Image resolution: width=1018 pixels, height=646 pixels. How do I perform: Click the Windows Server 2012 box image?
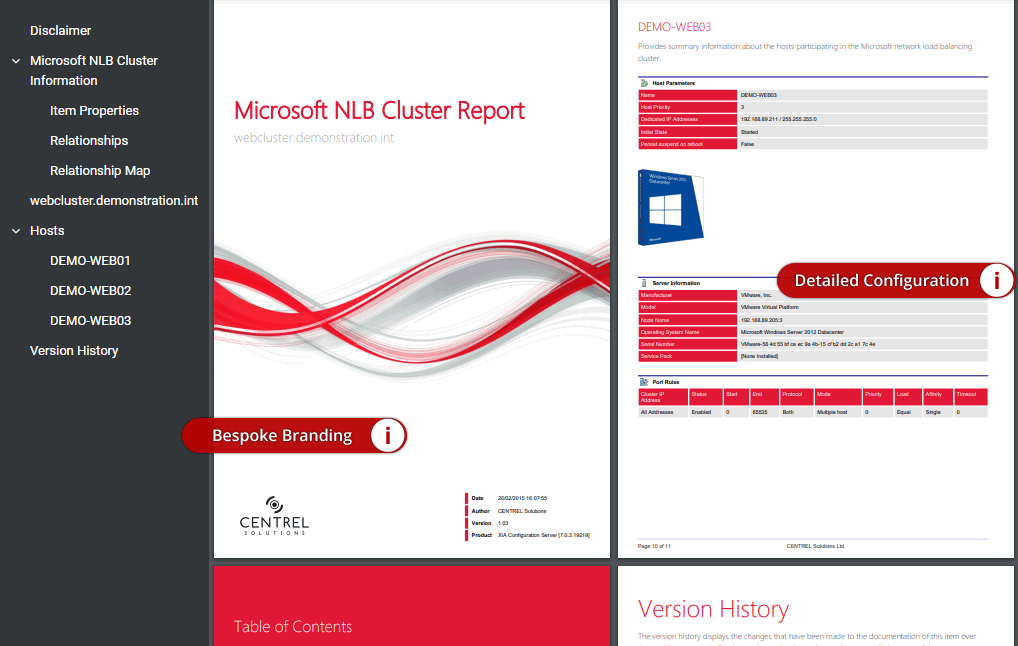click(671, 208)
